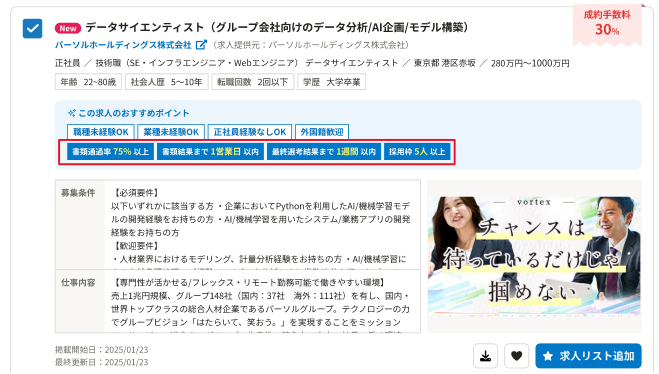Click the 年齢 22~80歳 condition tag

click(88, 82)
